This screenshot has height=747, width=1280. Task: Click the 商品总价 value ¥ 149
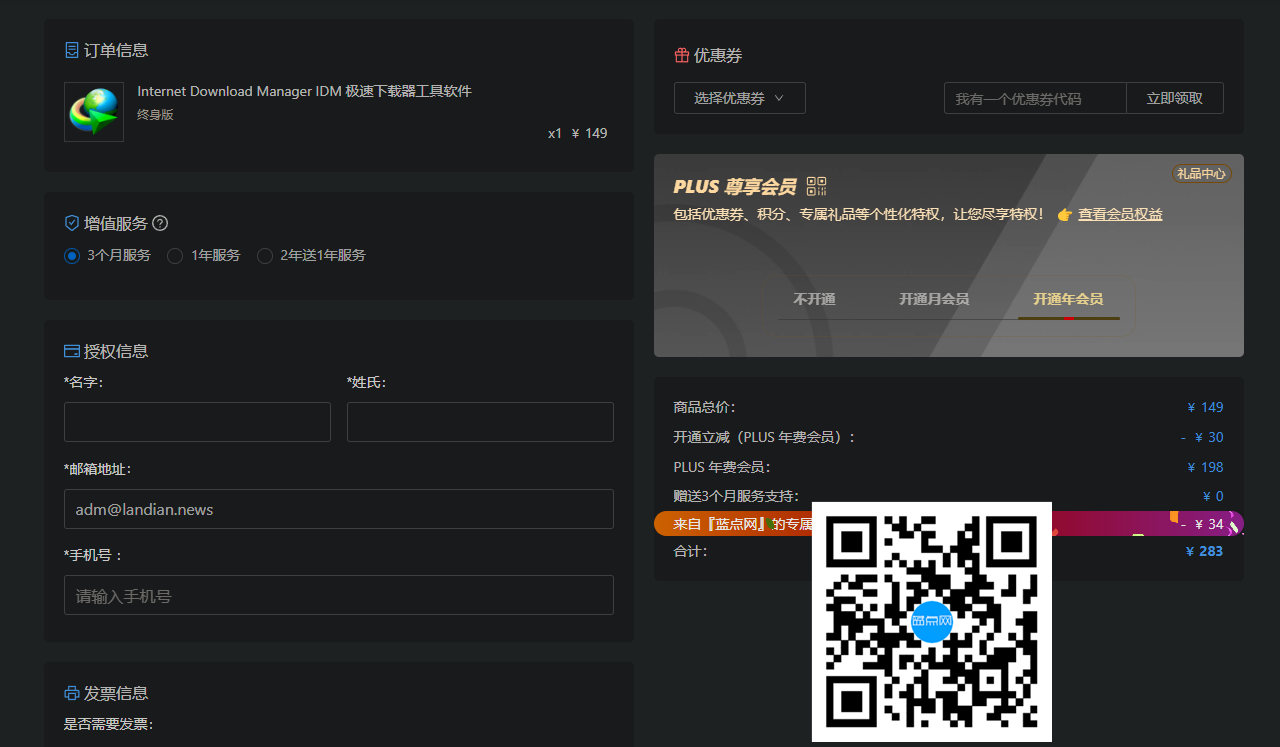1205,407
